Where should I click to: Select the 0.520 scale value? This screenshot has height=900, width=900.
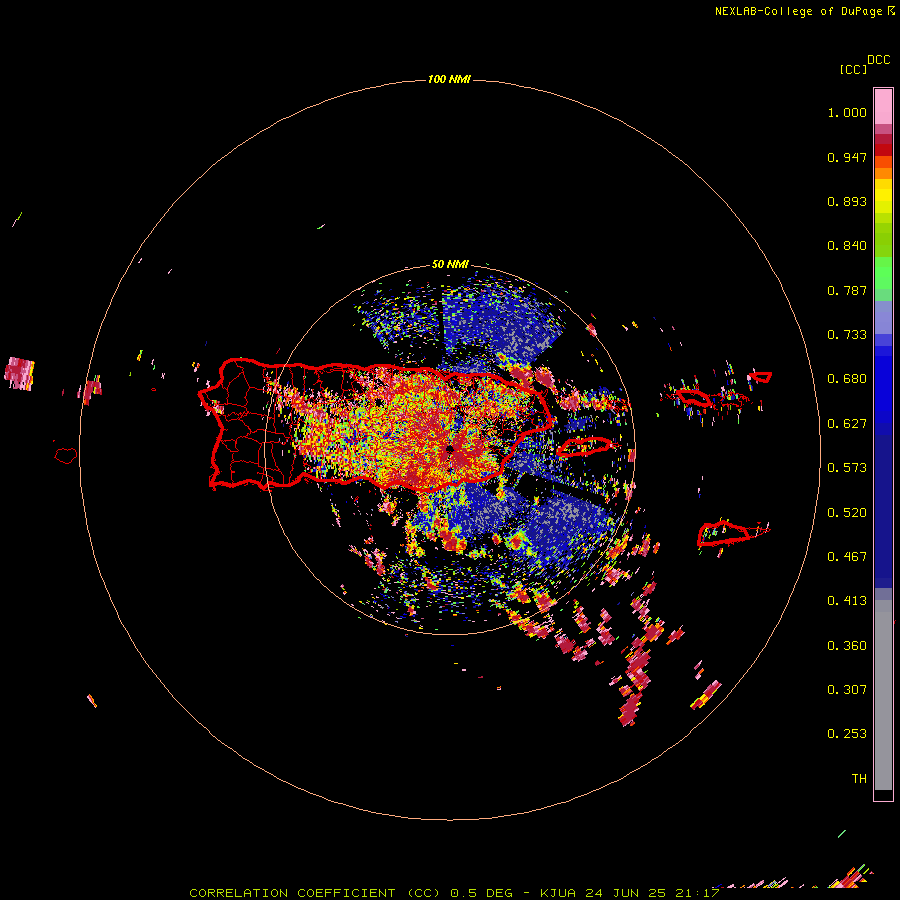847,513
